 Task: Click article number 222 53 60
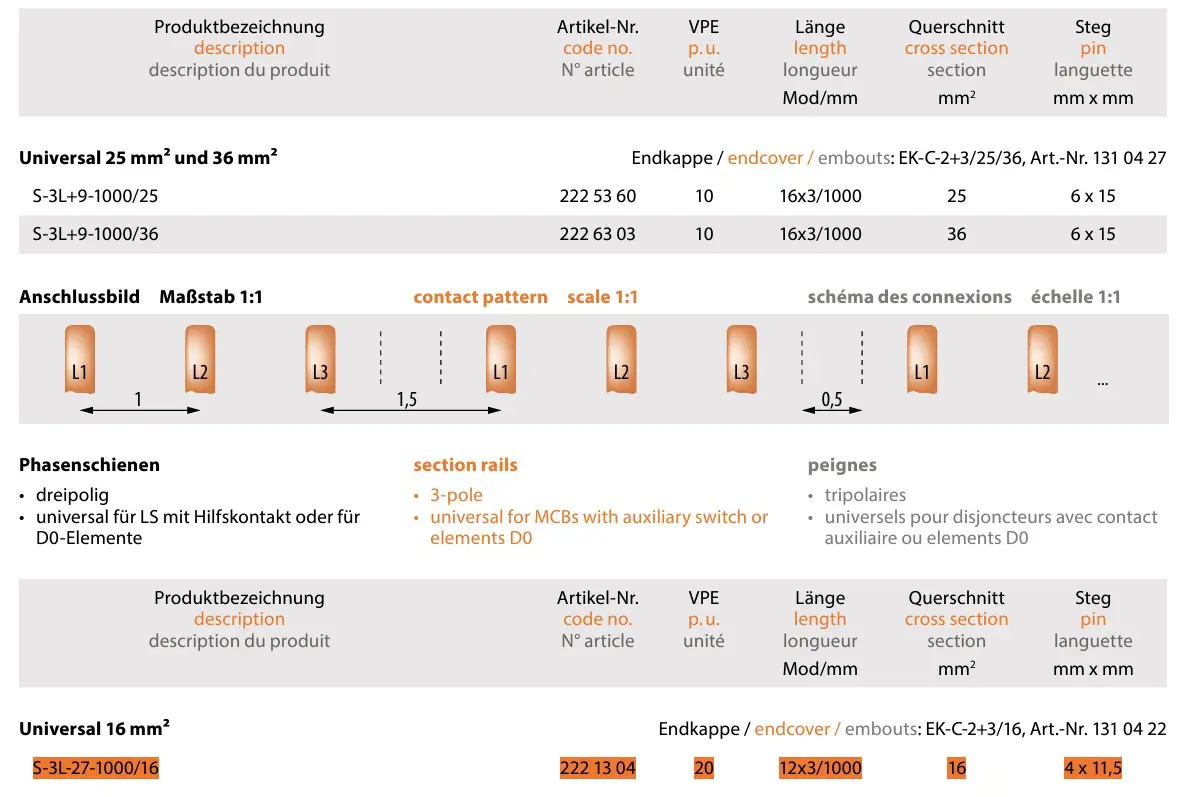coord(597,196)
